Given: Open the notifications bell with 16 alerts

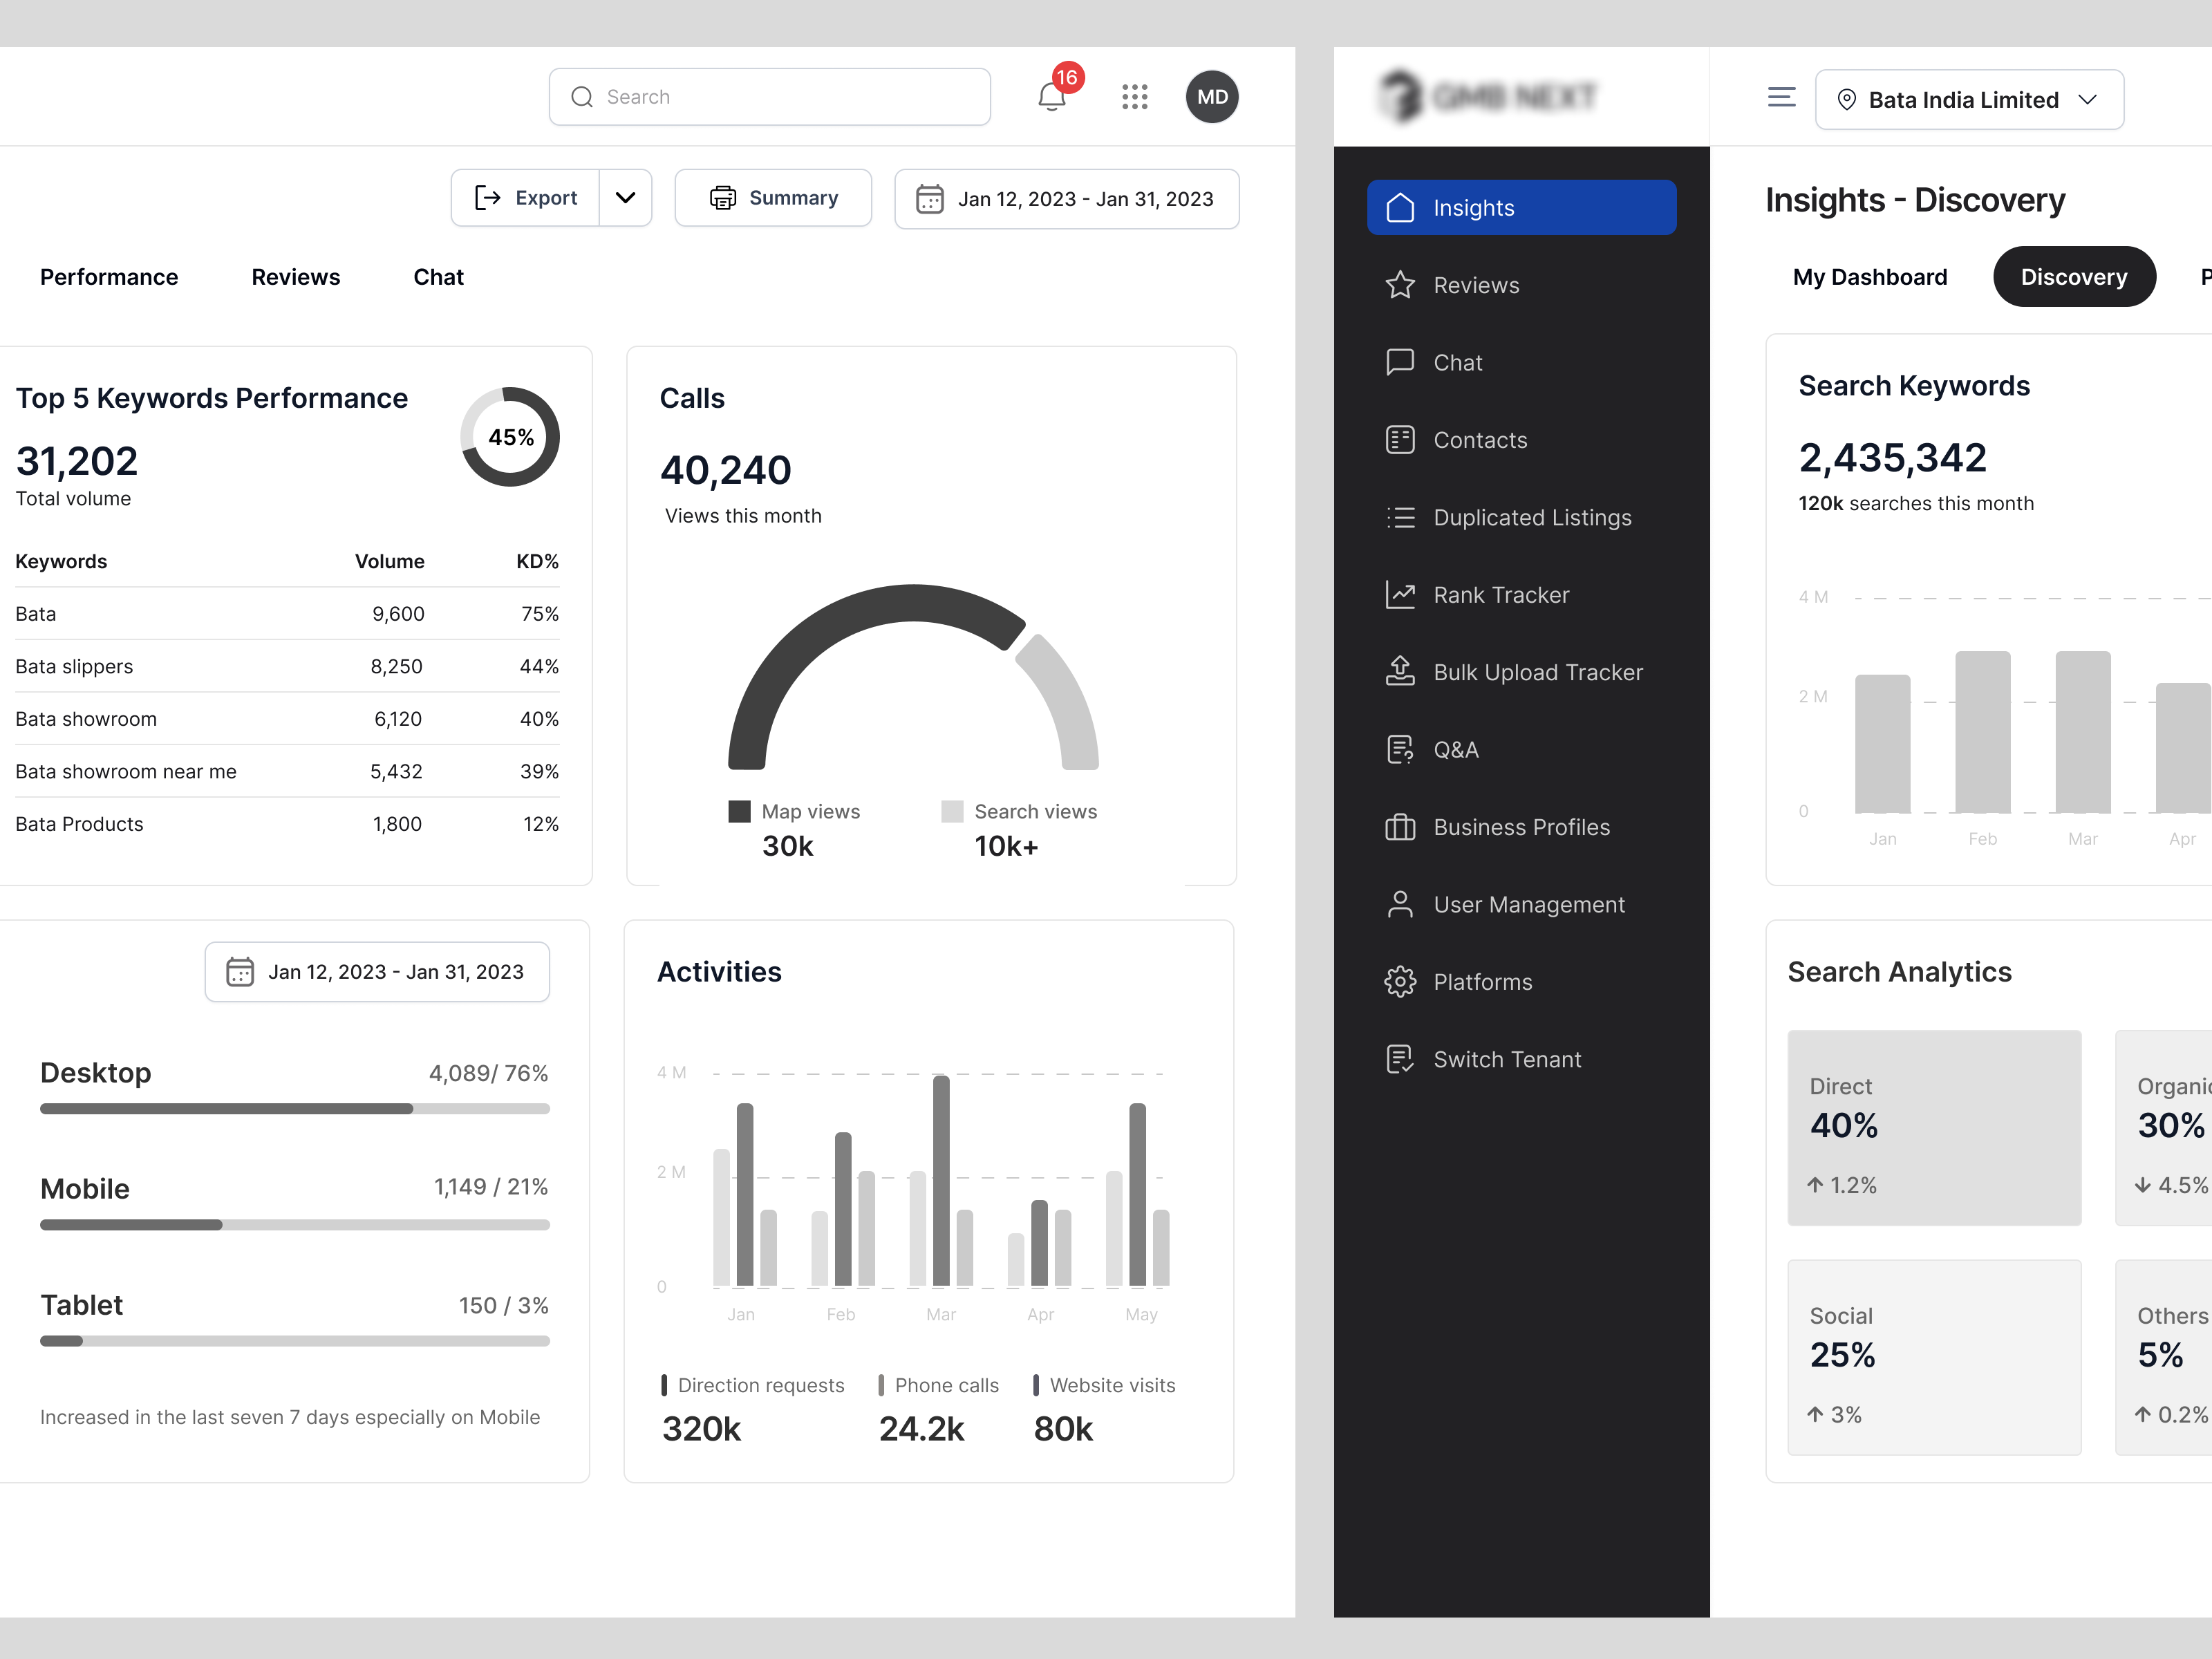Looking at the screenshot, I should 1050,96.
